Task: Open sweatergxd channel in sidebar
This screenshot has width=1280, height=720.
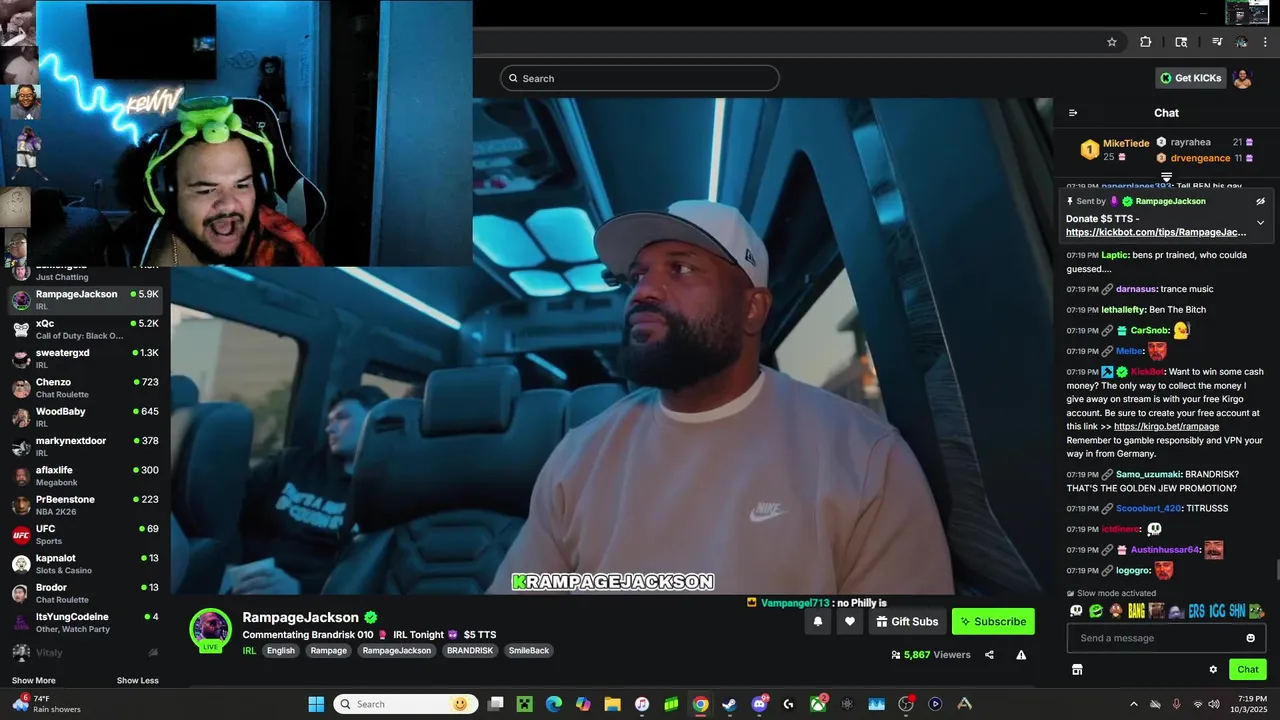Action: coord(85,358)
